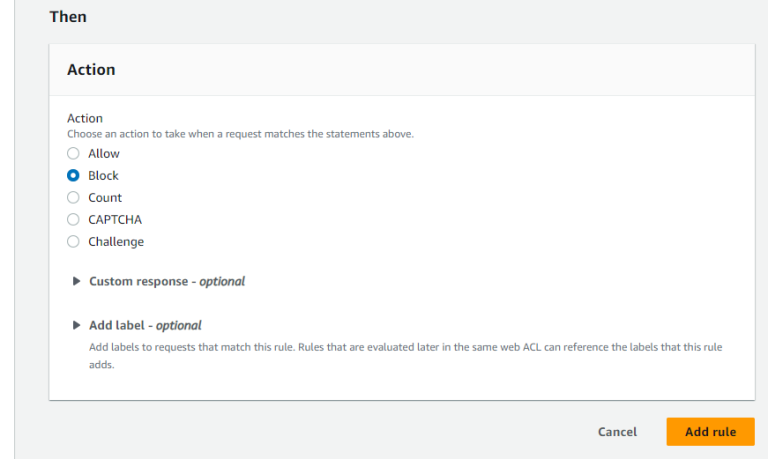Click the Cancel button
768x459 pixels.
[617, 432]
